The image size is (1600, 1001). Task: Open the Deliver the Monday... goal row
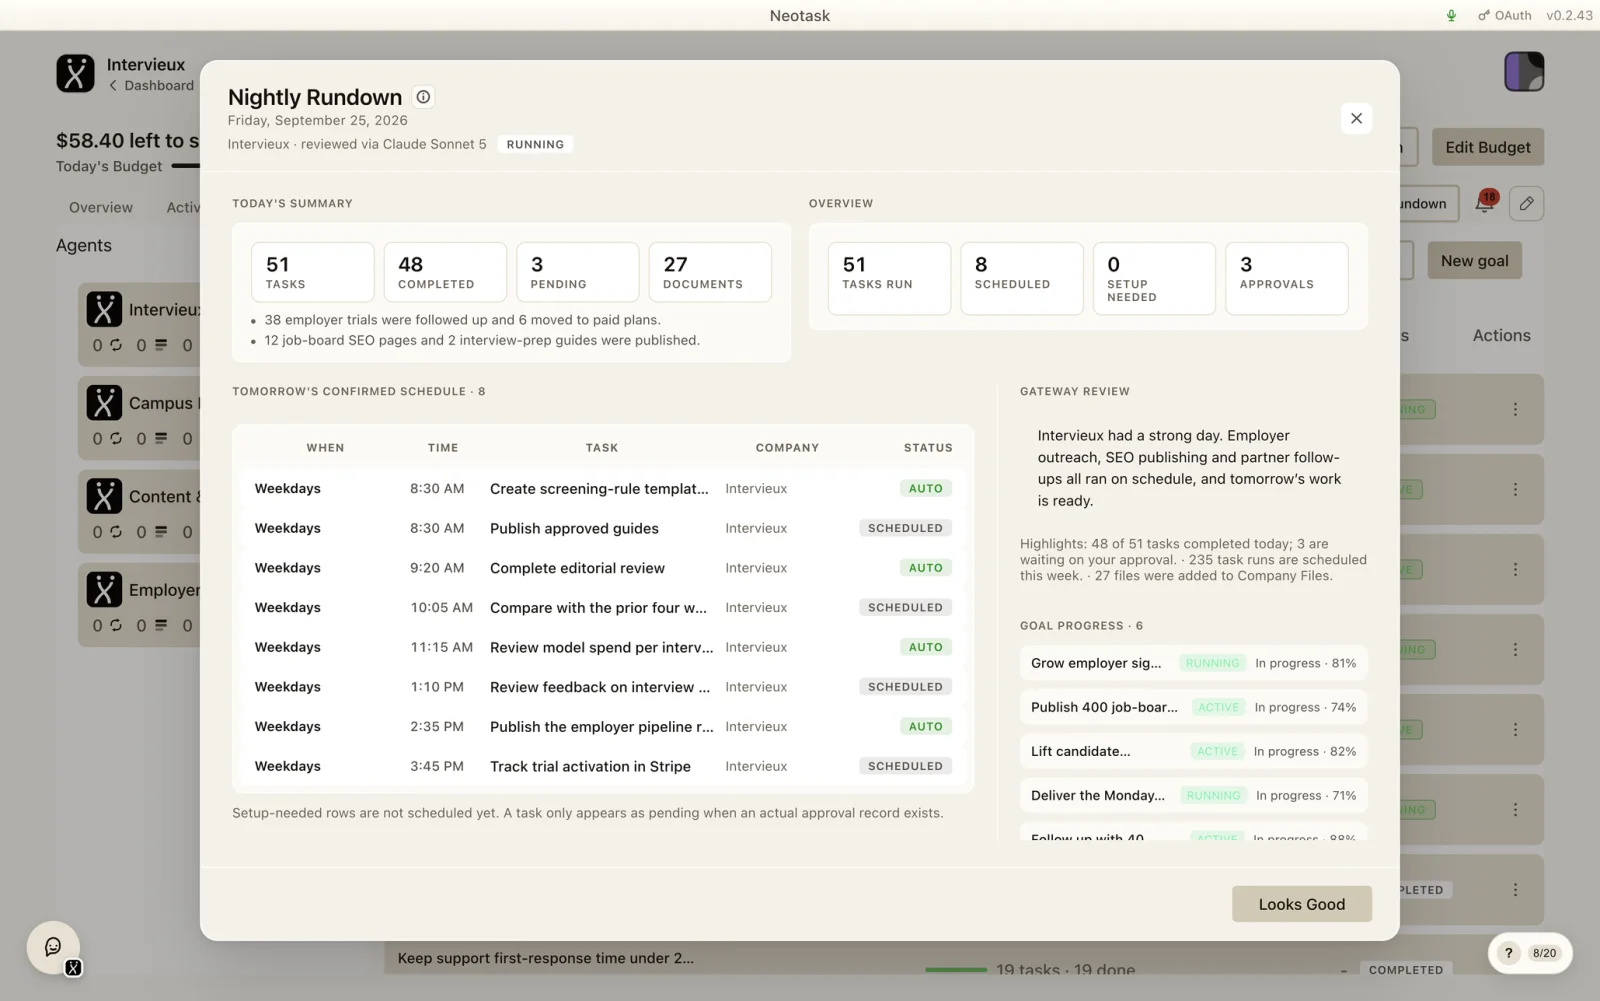tap(1193, 795)
